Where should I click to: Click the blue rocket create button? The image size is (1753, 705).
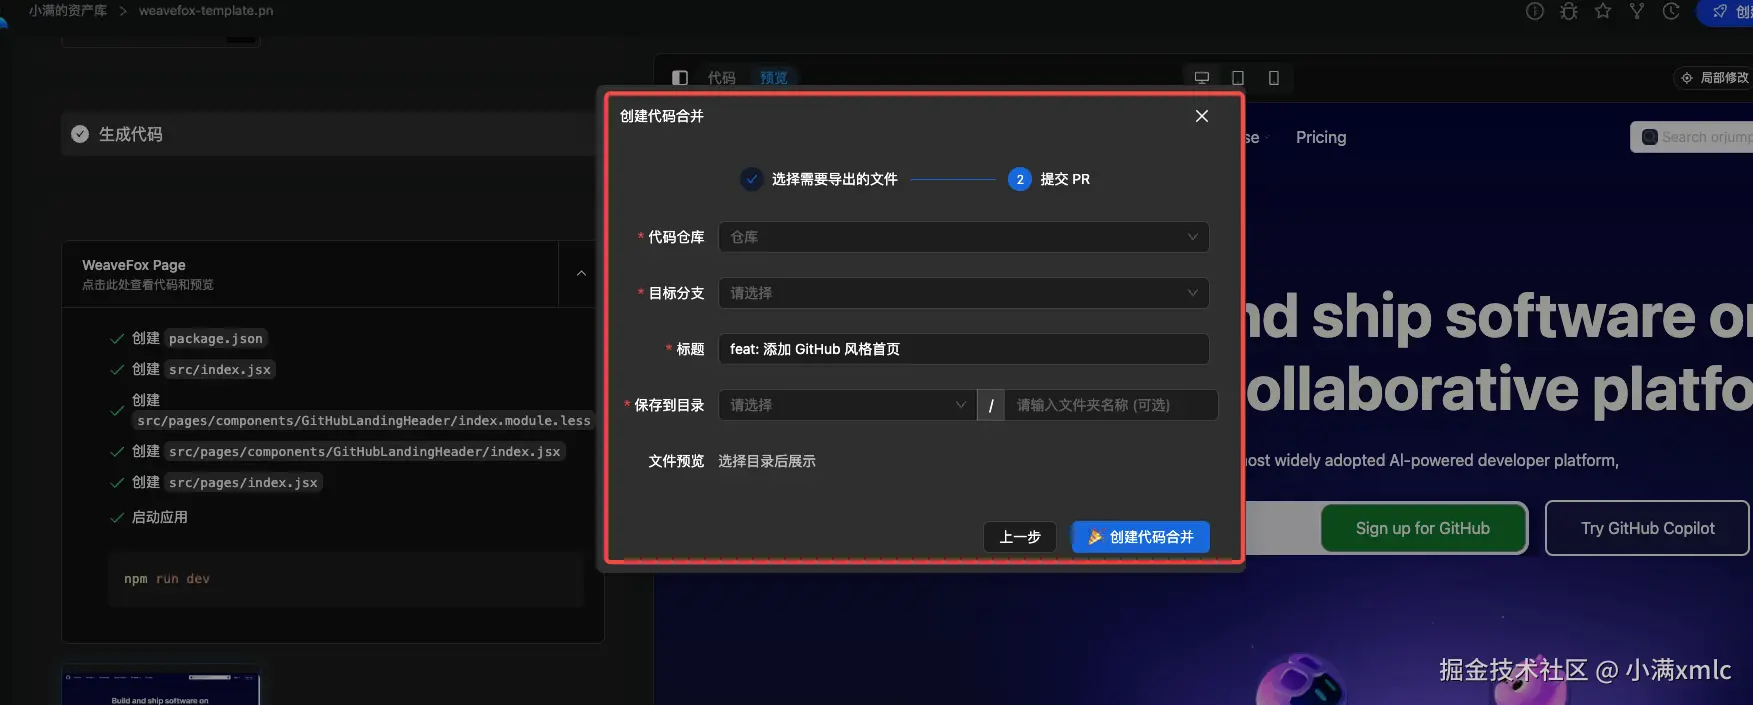pos(1725,12)
